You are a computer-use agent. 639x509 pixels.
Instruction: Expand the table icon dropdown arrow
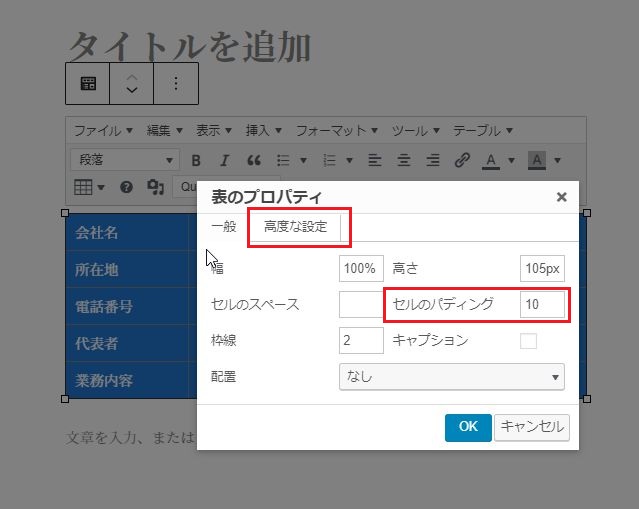(101, 187)
